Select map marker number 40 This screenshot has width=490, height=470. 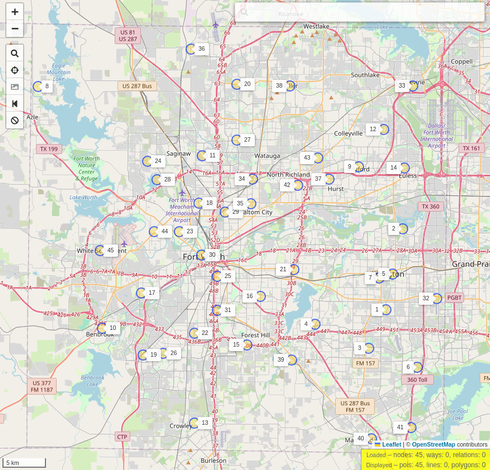(x=371, y=439)
